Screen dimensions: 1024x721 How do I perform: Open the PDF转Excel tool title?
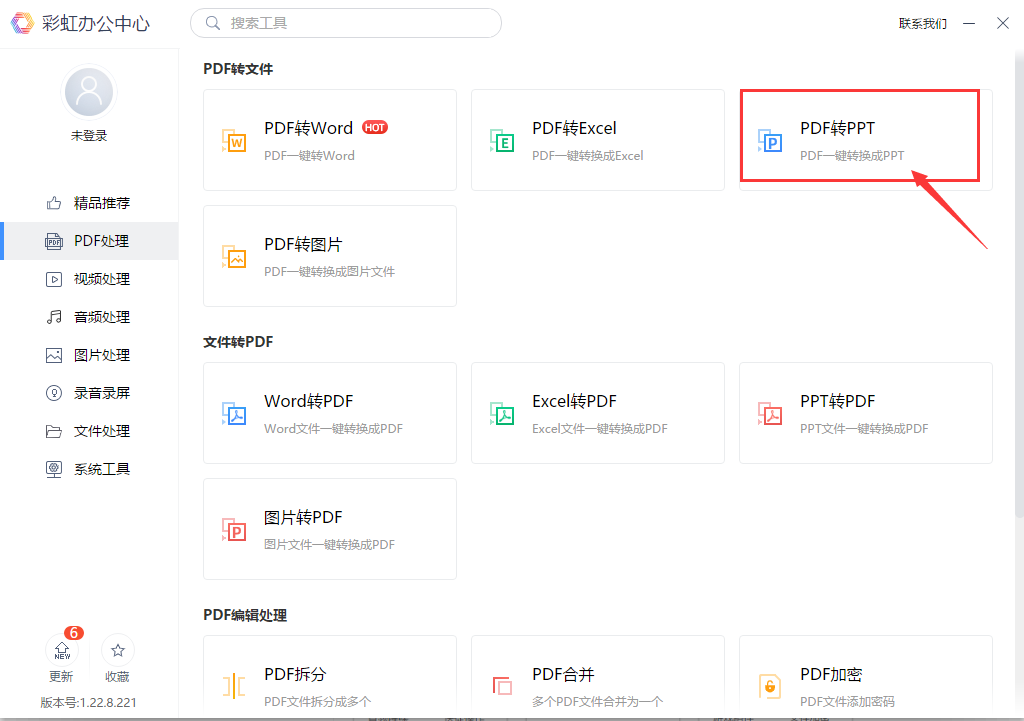574,128
